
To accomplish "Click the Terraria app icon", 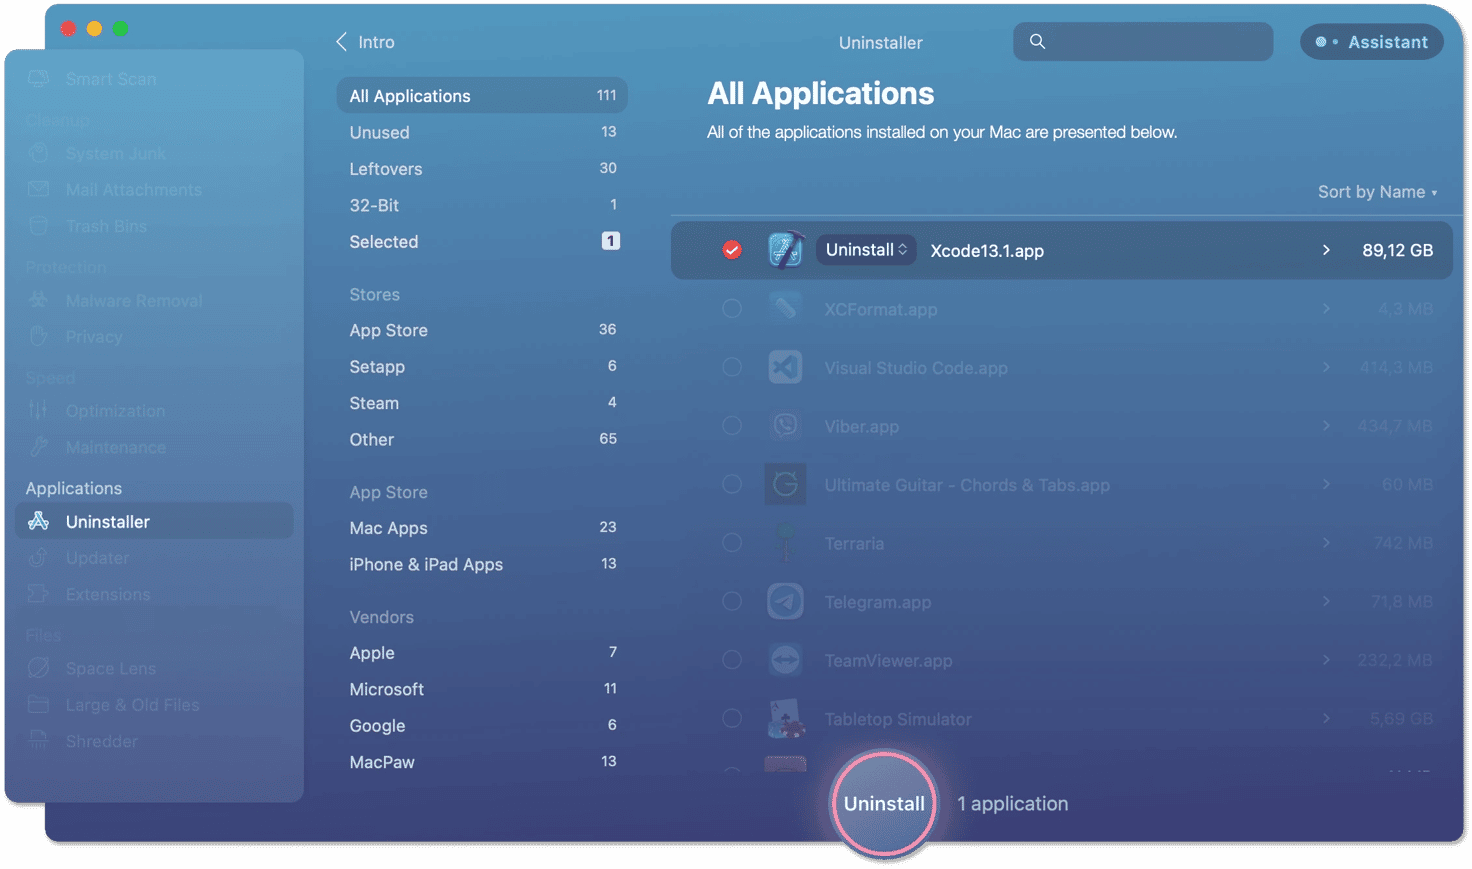I will [786, 543].
